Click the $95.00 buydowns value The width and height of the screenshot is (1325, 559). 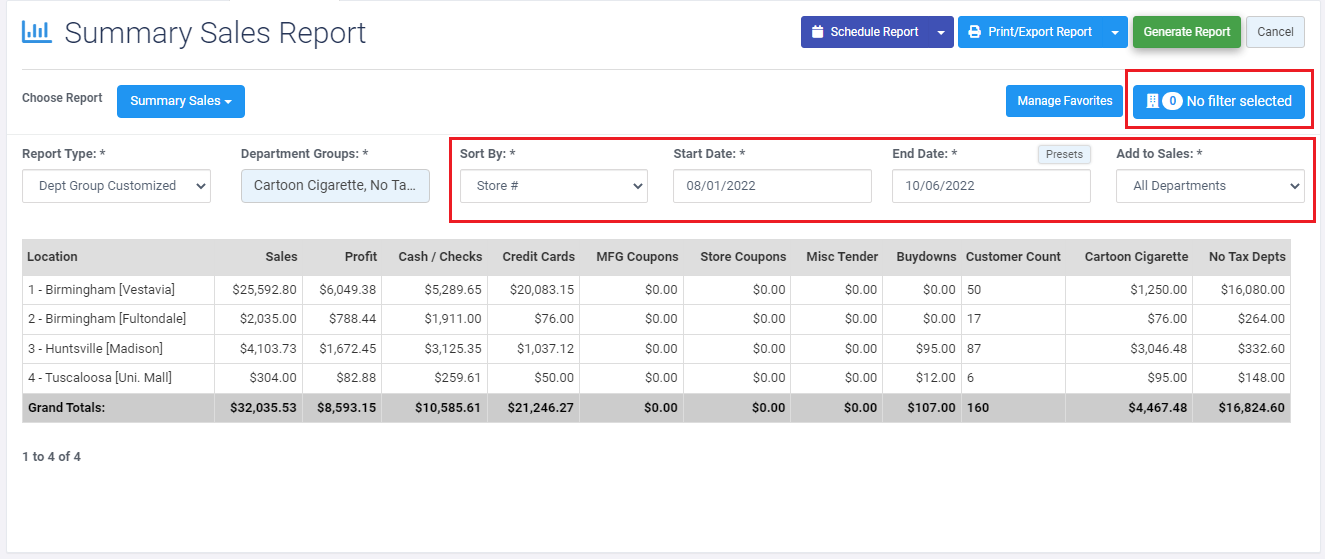click(935, 349)
